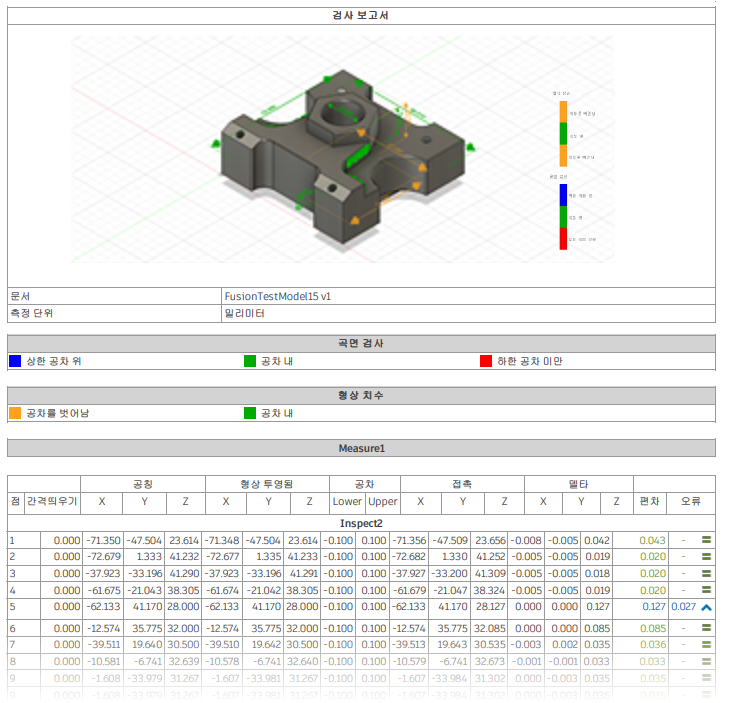Click the nominal X value -71.350
This screenshot has width=732, height=703.
[103, 541]
